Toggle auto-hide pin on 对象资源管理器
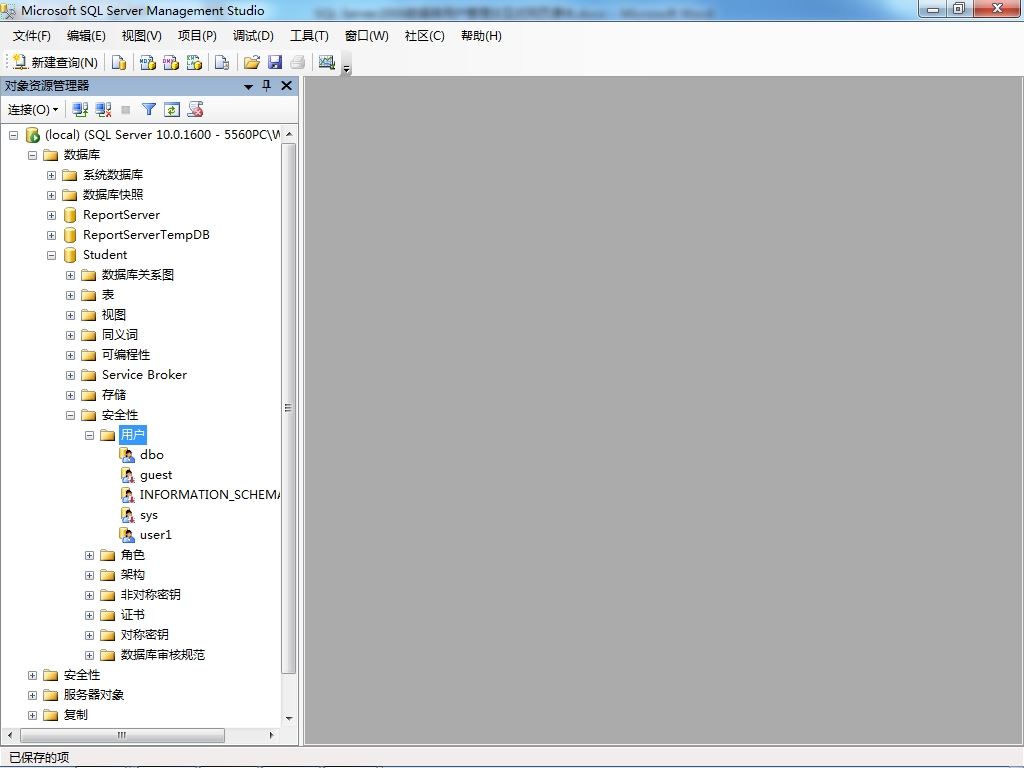The width and height of the screenshot is (1024, 768). [x=266, y=86]
